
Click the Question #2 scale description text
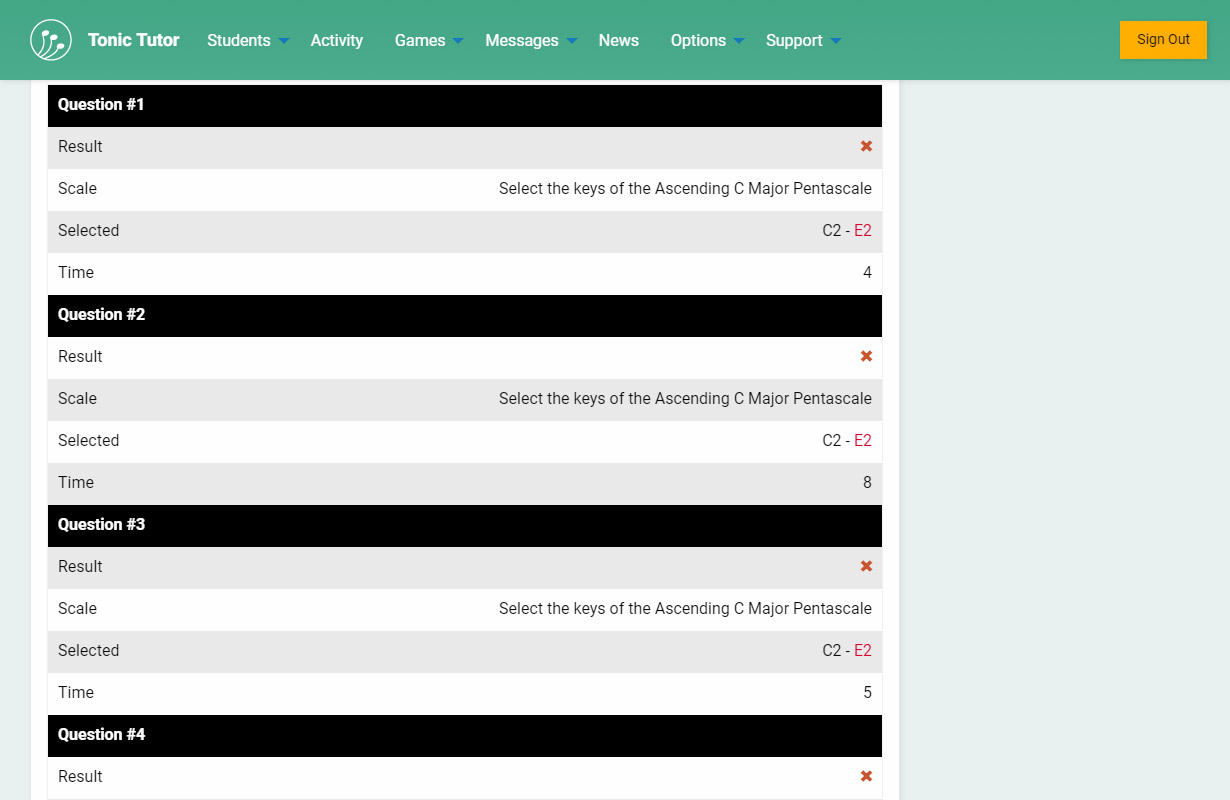tap(685, 398)
